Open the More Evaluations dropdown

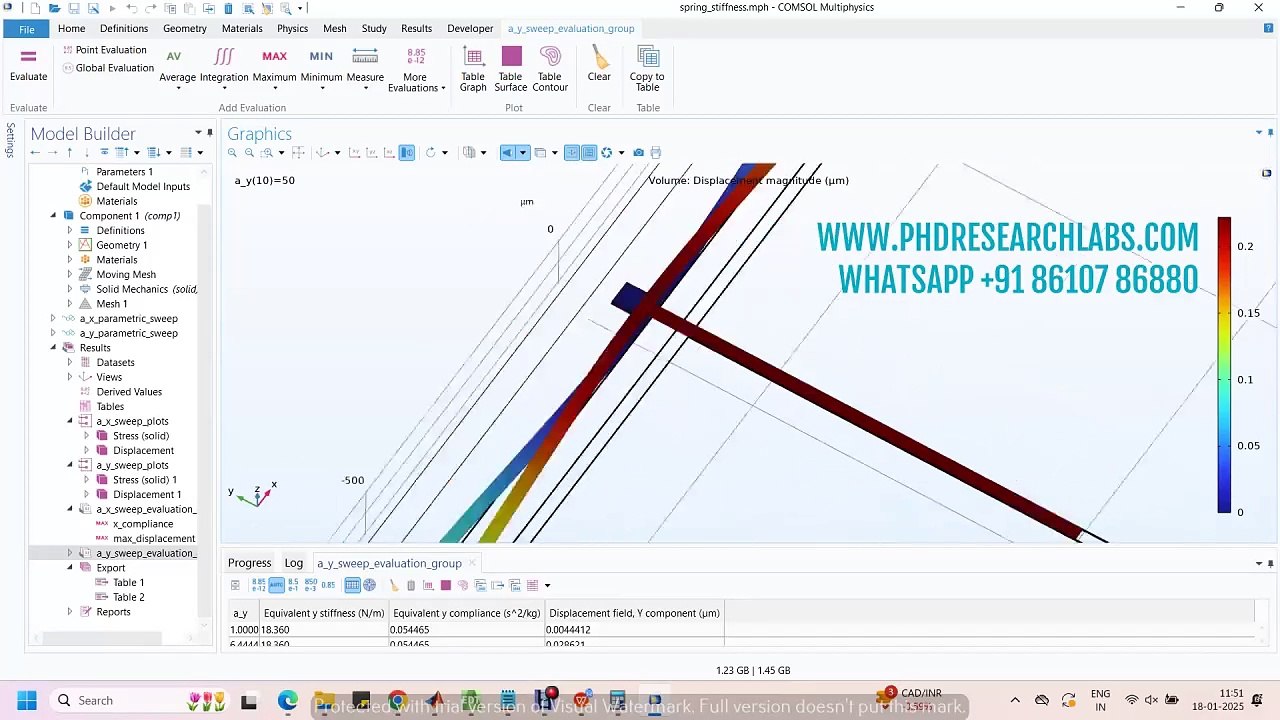point(416,69)
